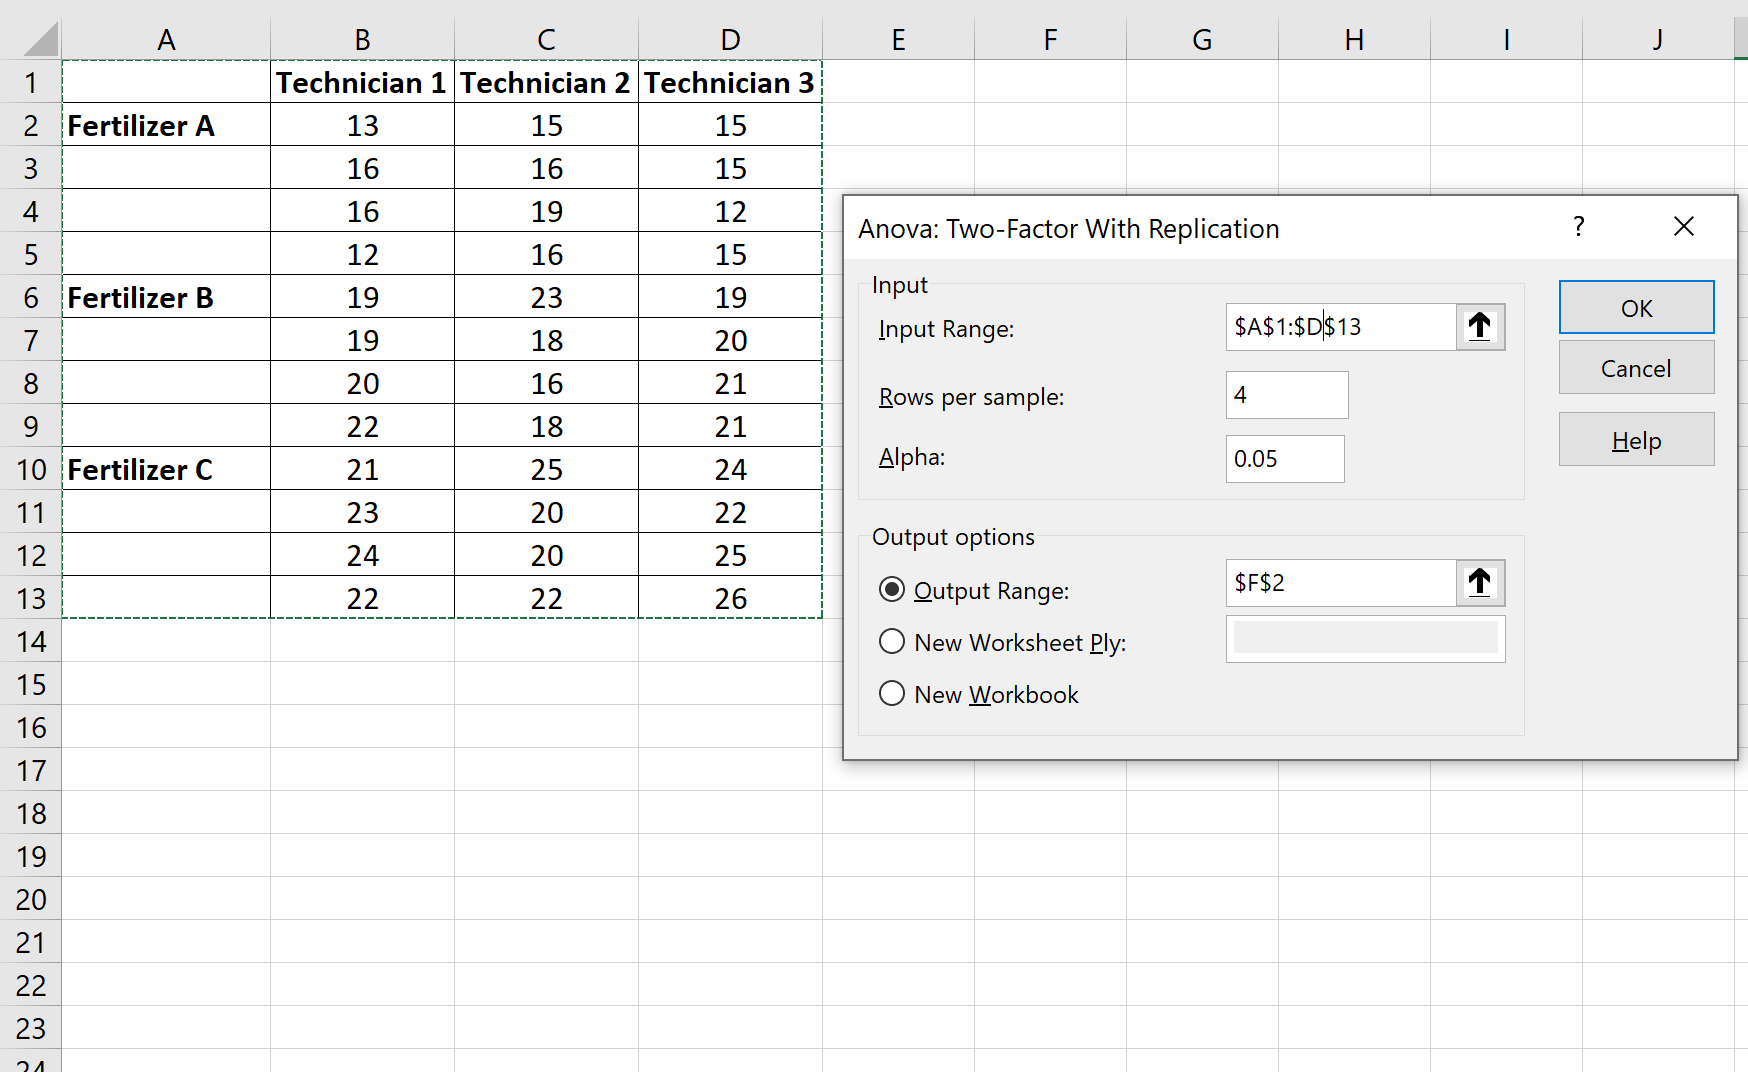The image size is (1748, 1072).
Task: Click the Technician 1 header cell
Action: coord(362,82)
